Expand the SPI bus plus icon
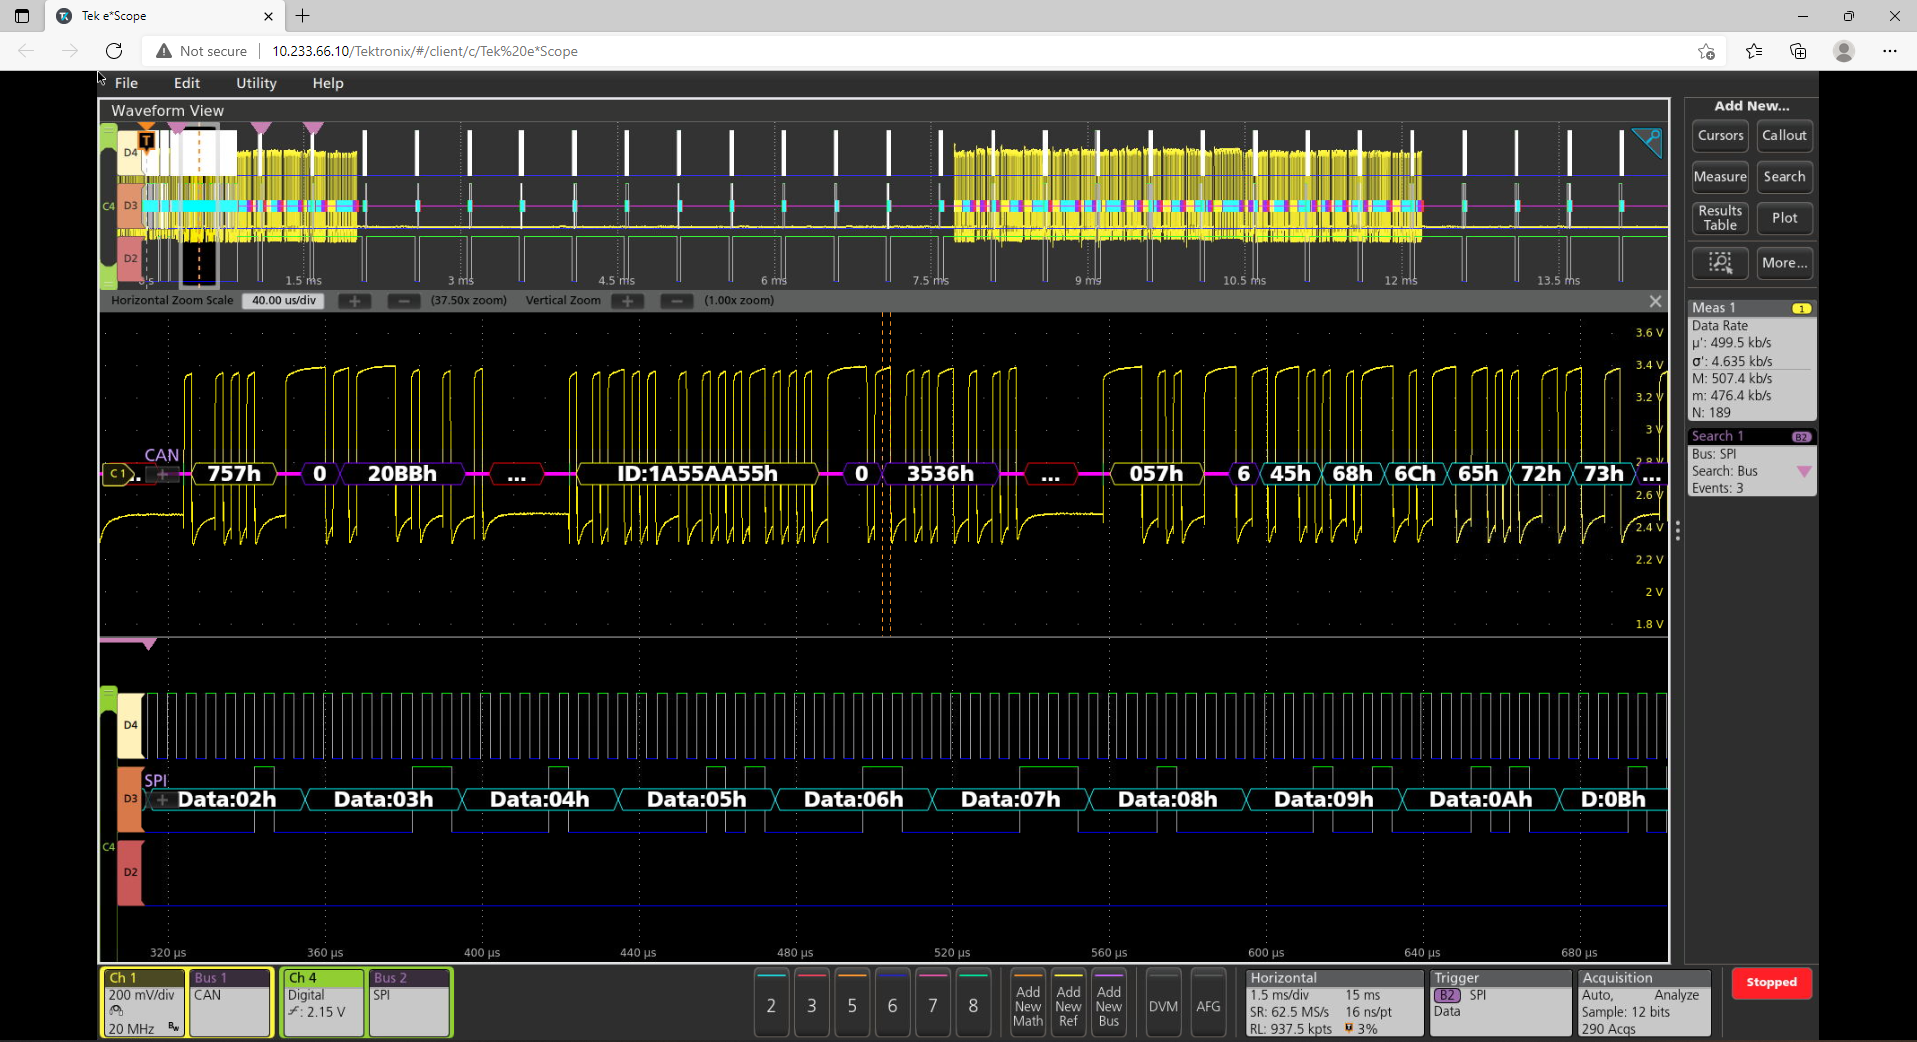 click(x=162, y=799)
